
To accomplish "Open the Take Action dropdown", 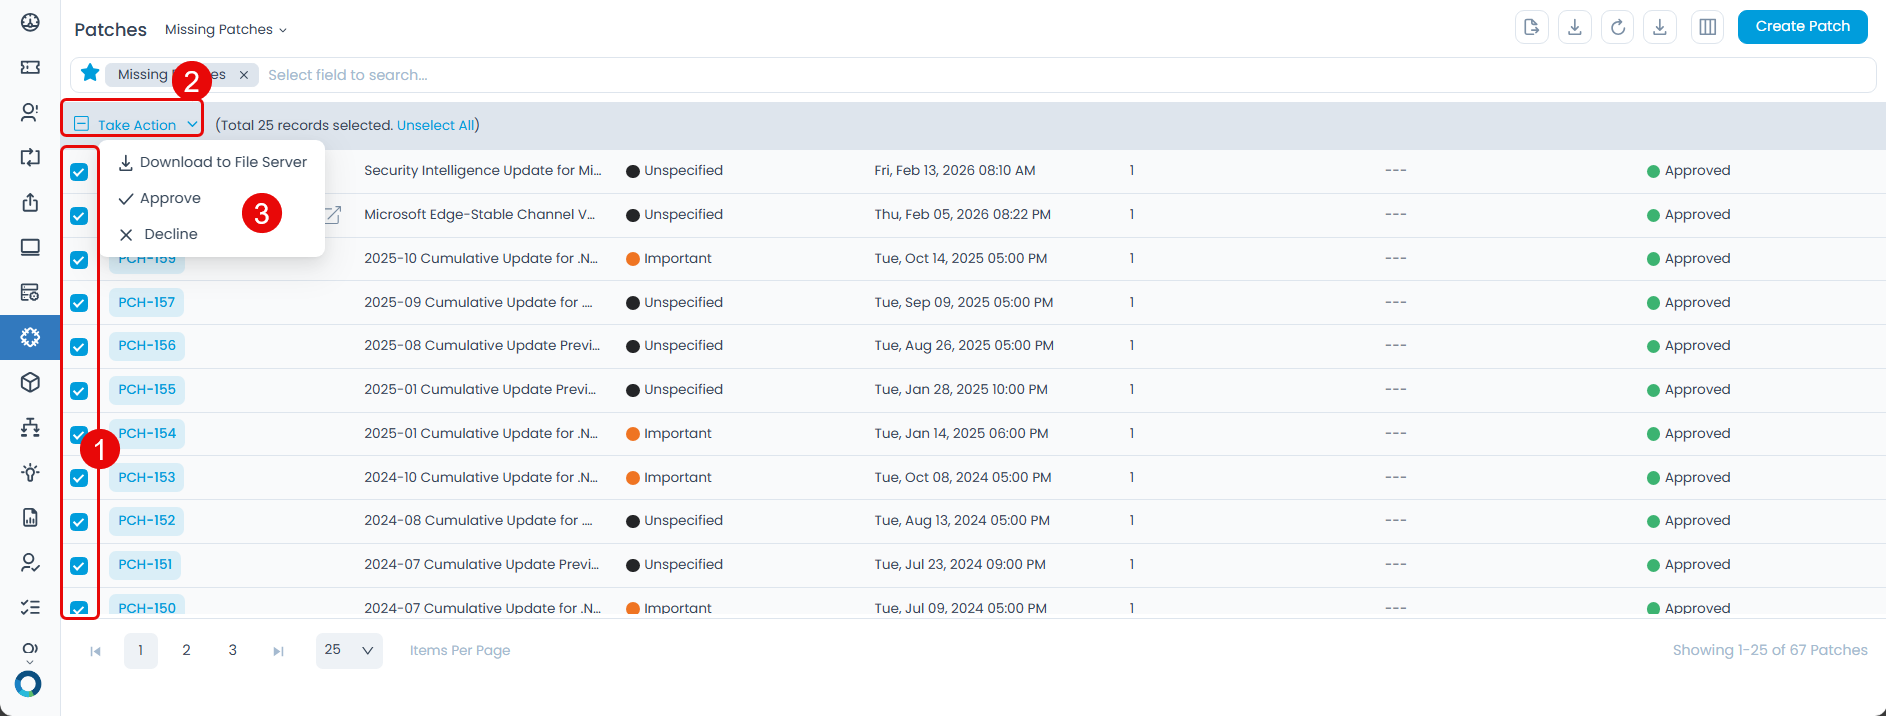I will pyautogui.click(x=137, y=125).
